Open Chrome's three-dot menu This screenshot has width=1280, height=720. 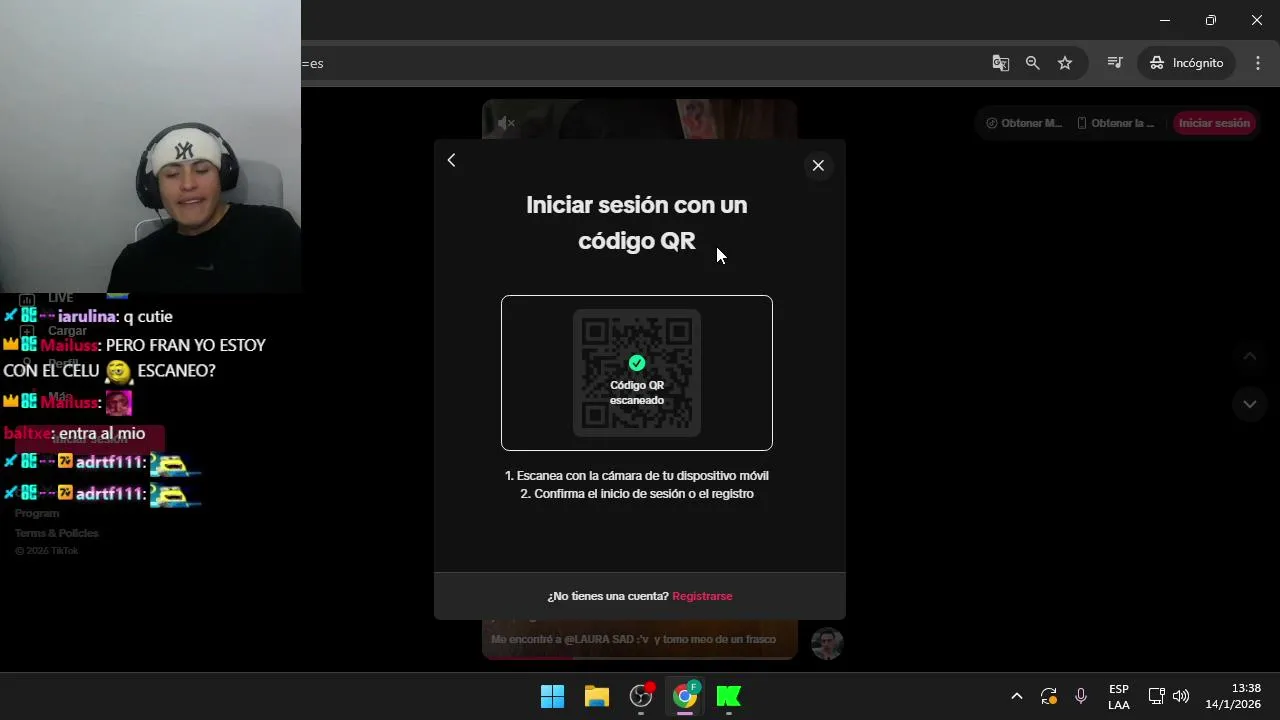[x=1258, y=63]
